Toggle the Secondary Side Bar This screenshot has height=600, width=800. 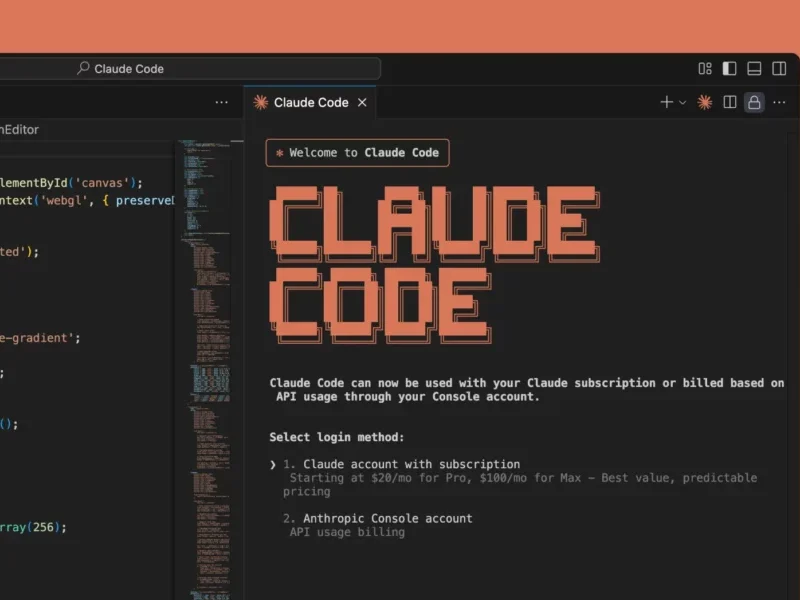(778, 68)
